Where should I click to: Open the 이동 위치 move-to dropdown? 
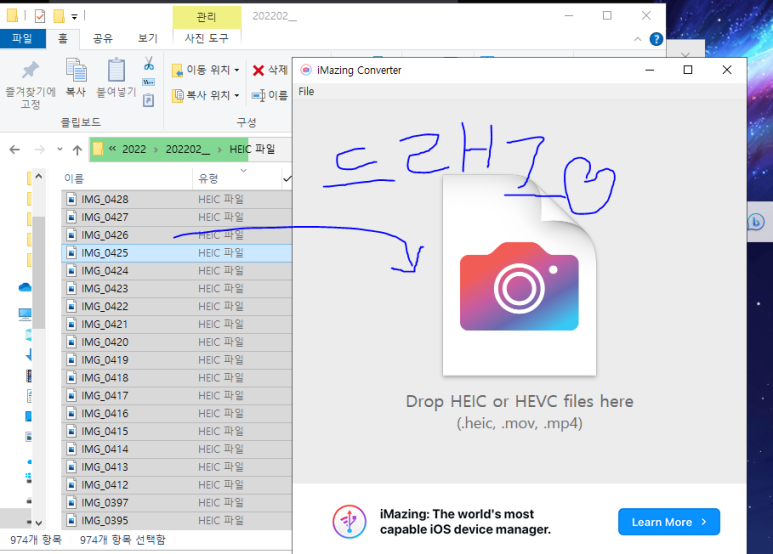point(206,70)
